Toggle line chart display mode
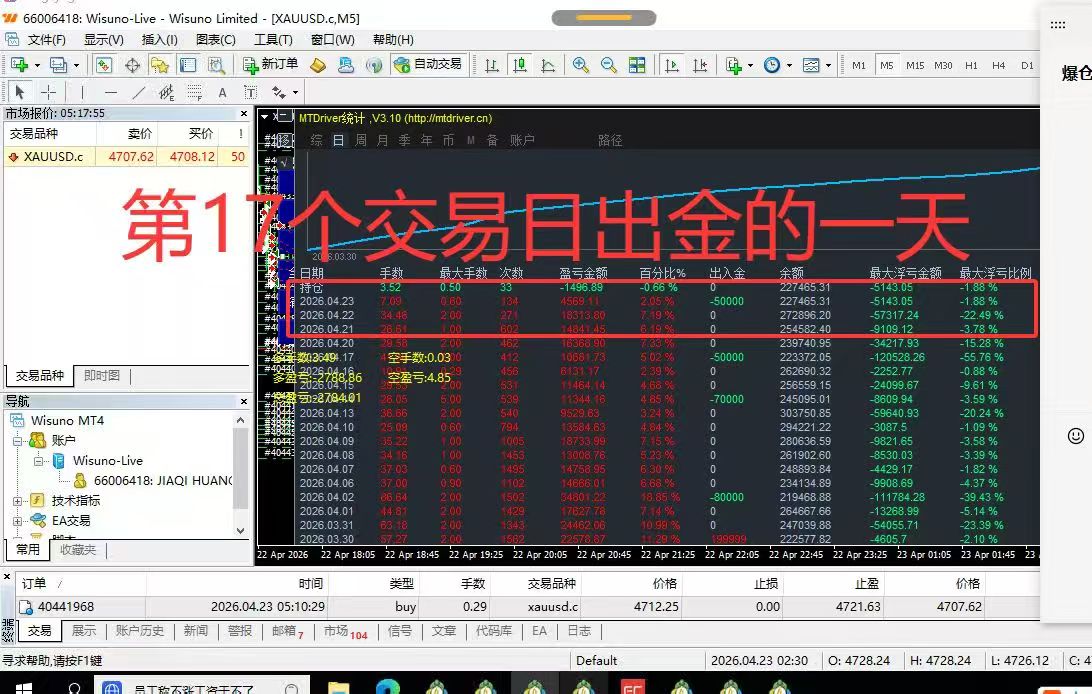Image resolution: width=1092 pixels, height=694 pixels. click(546, 65)
